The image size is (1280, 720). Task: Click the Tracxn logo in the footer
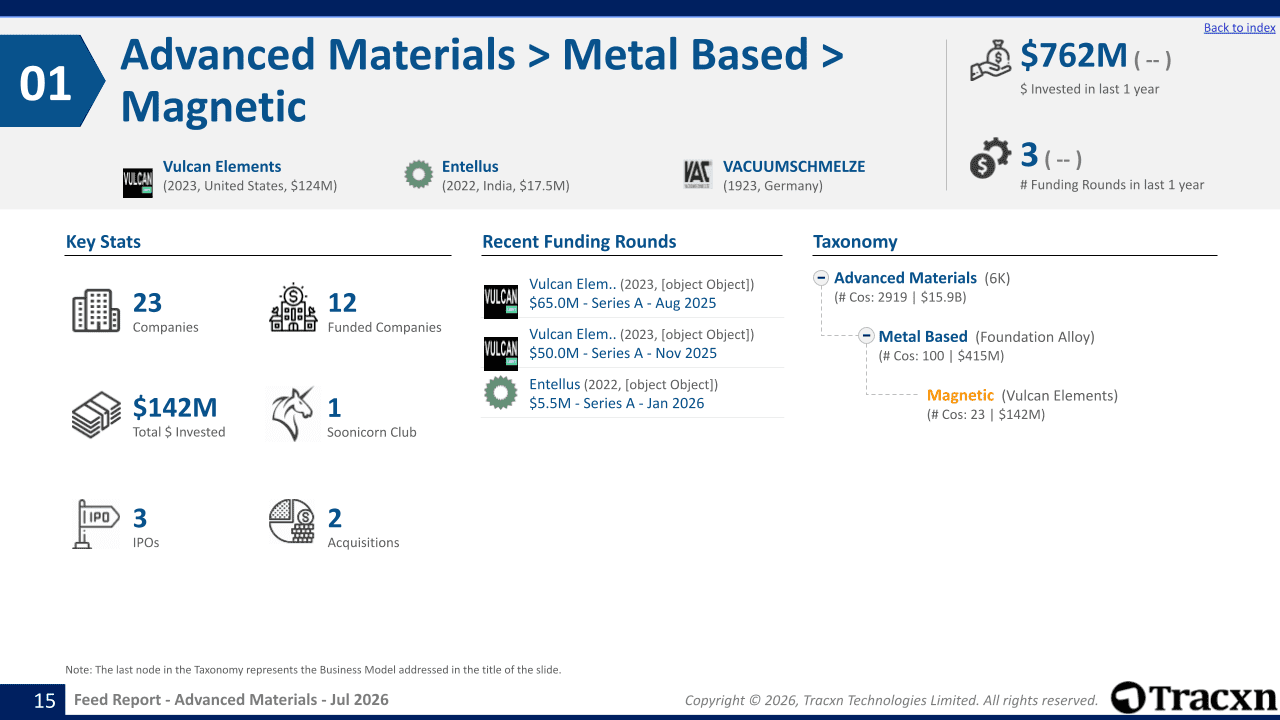[x=1194, y=698]
